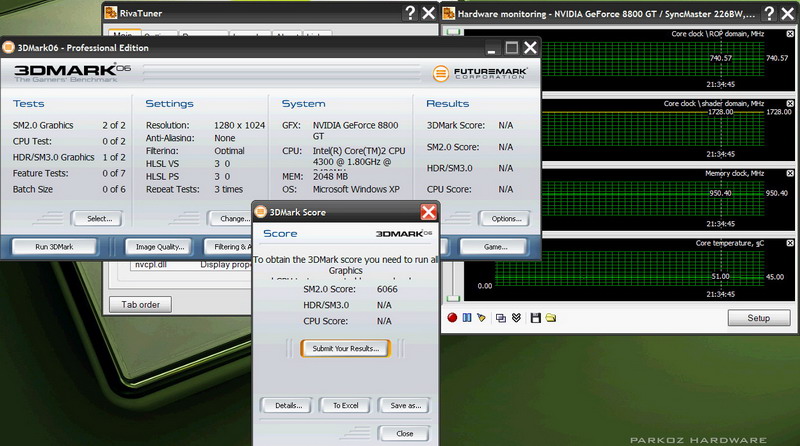The image size is (800, 446).
Task: Click the SM2.0 Graphics tests row
Action: [69, 125]
